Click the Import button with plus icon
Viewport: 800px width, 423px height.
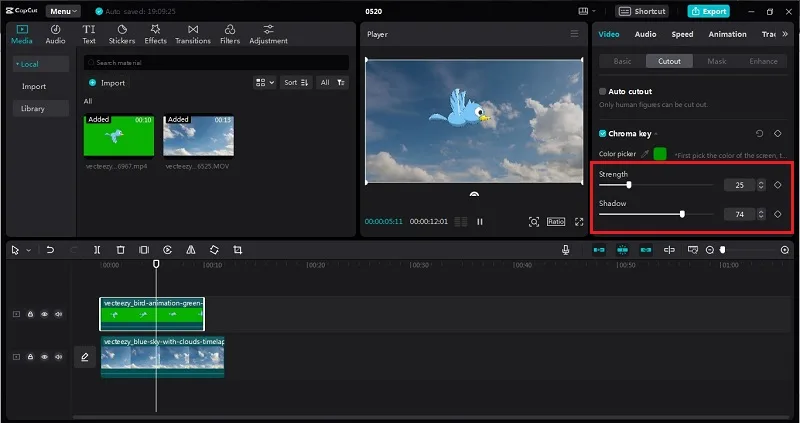107,83
